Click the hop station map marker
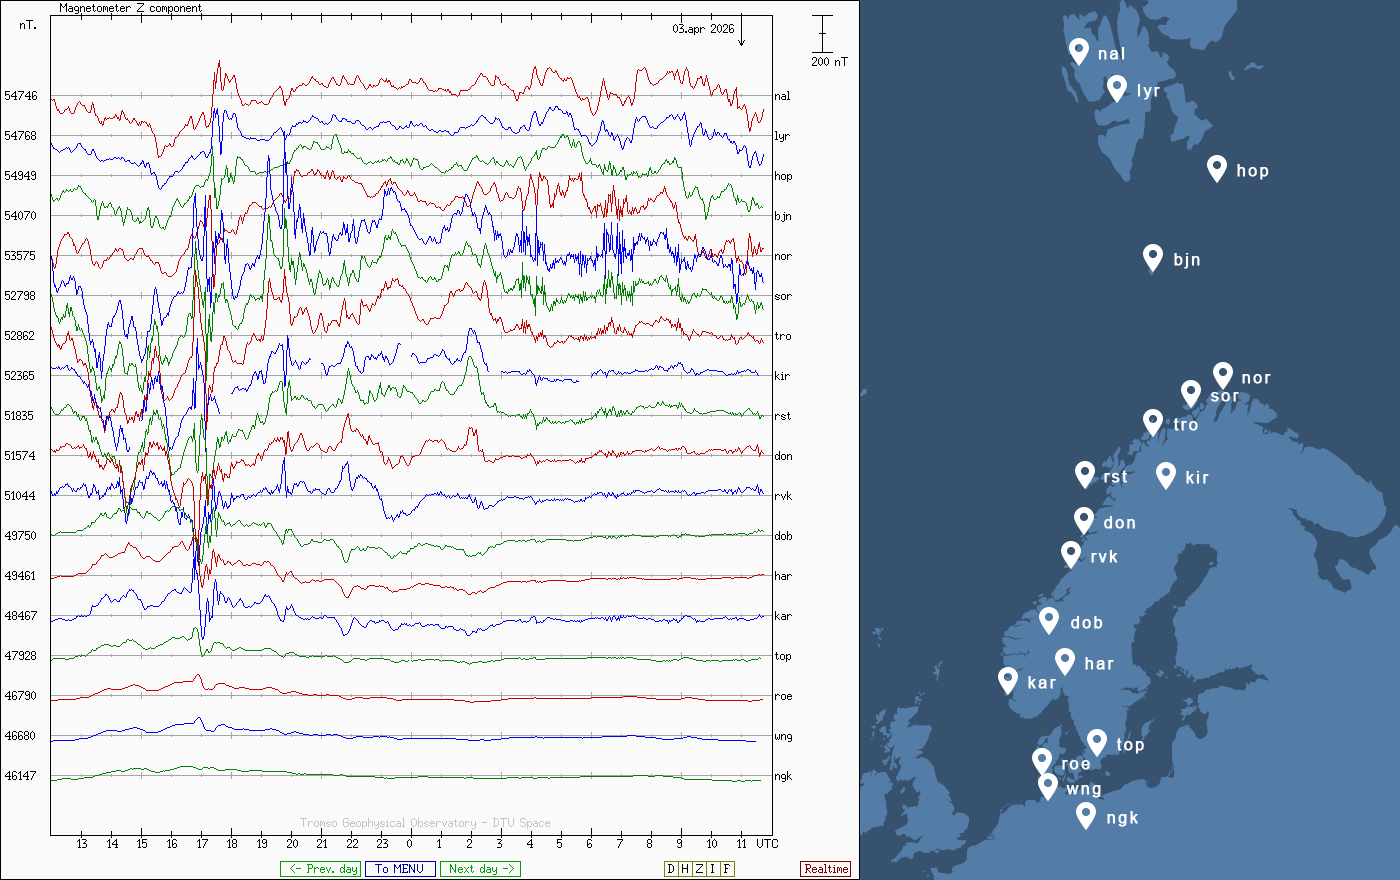The image size is (1400, 880). coord(1216,168)
